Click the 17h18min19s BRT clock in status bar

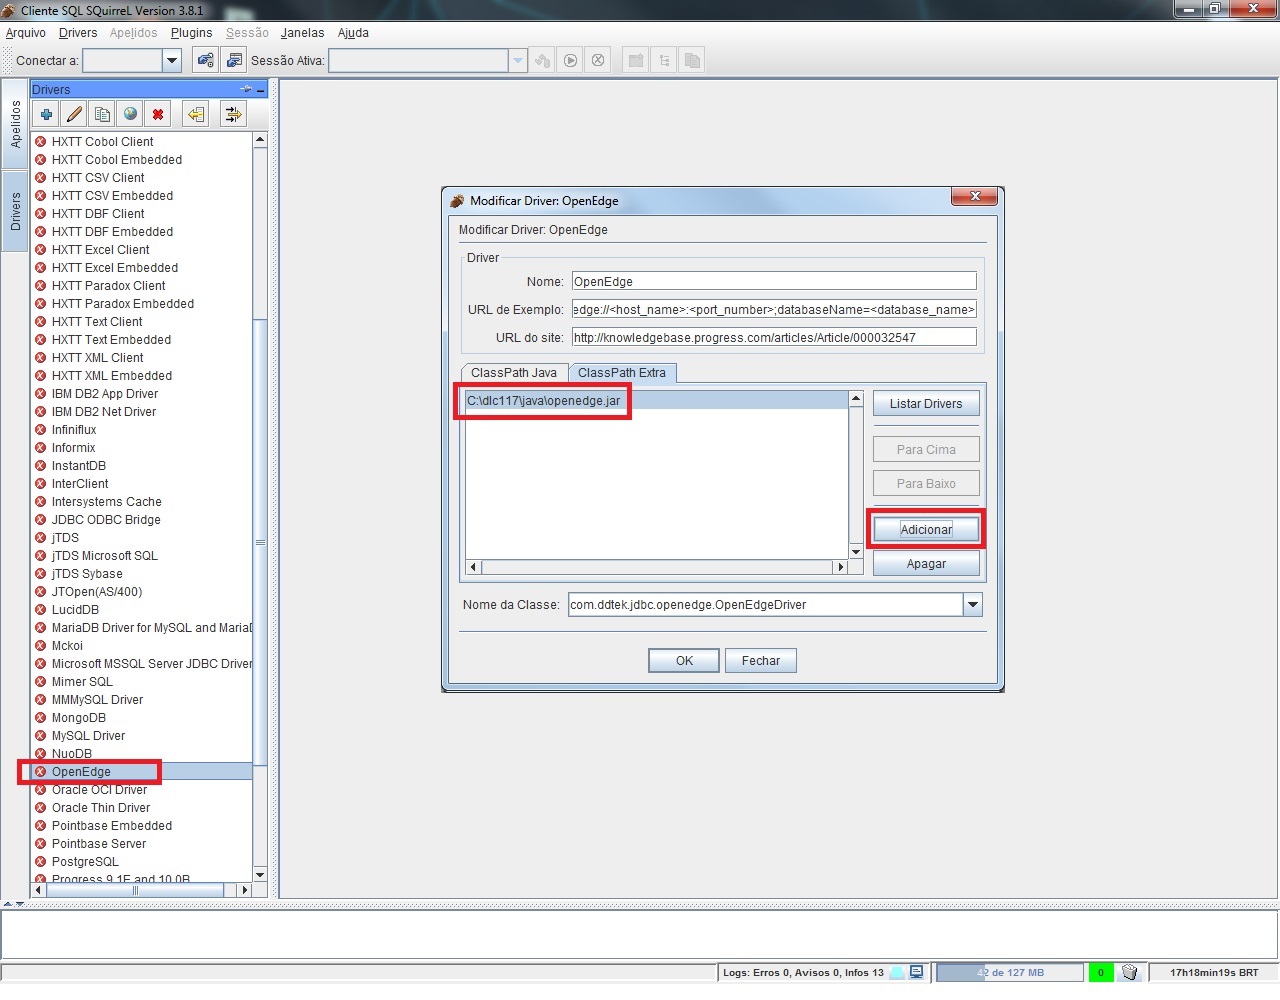pos(1214,972)
